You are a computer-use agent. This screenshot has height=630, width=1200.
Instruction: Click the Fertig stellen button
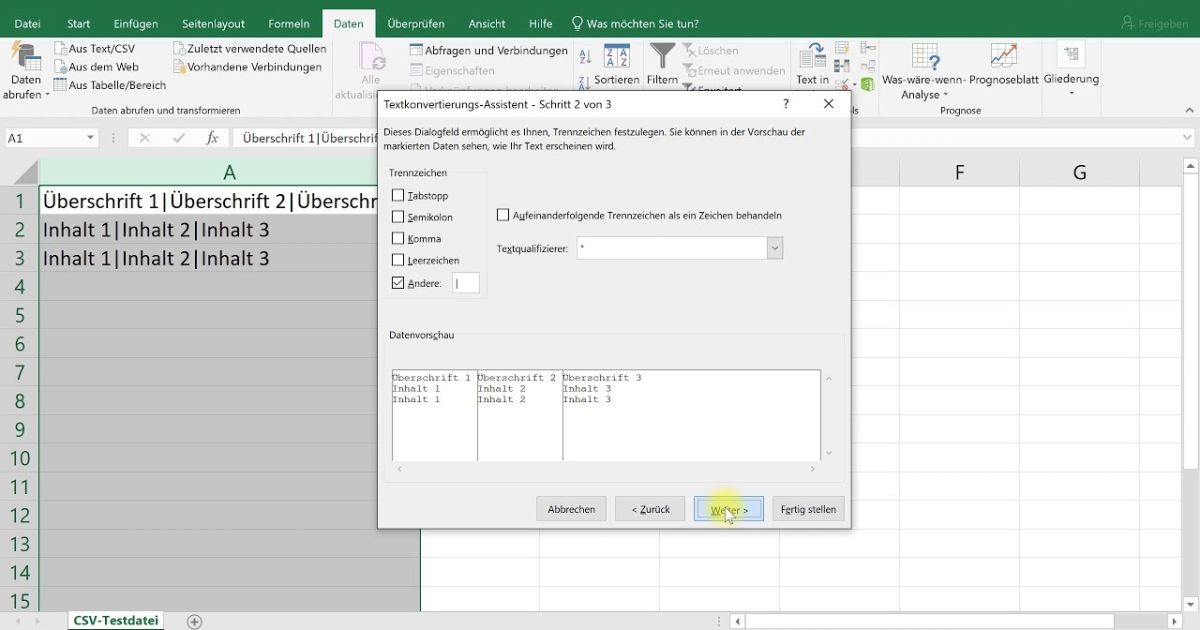point(808,509)
